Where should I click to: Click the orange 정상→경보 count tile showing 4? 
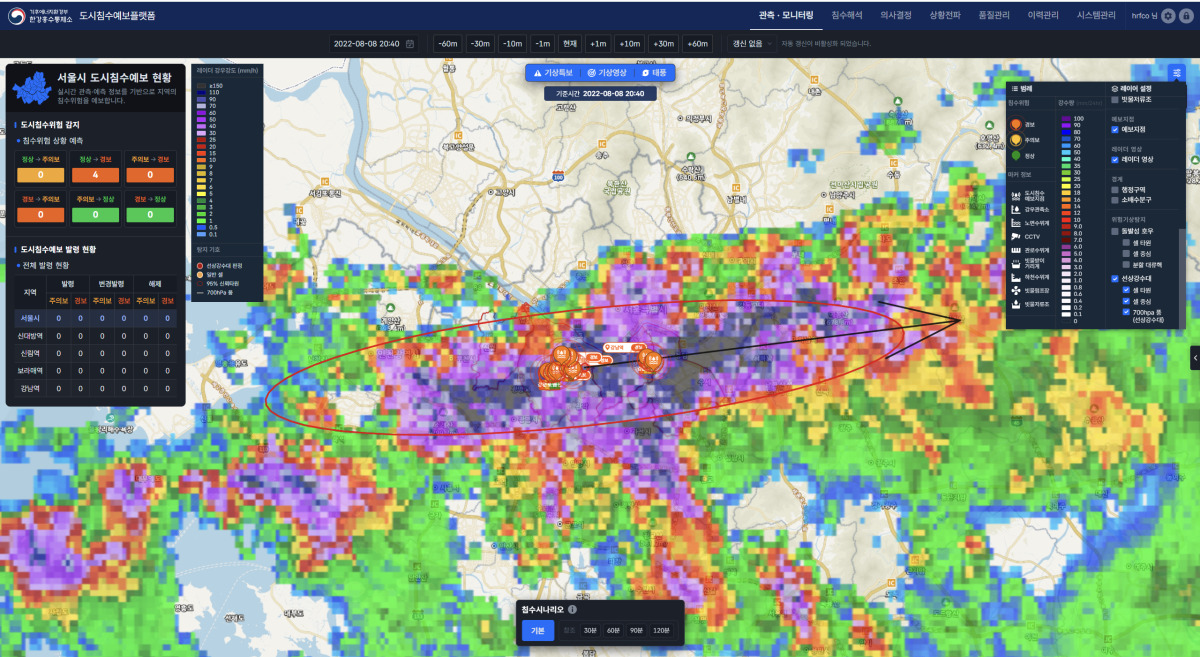coord(98,175)
